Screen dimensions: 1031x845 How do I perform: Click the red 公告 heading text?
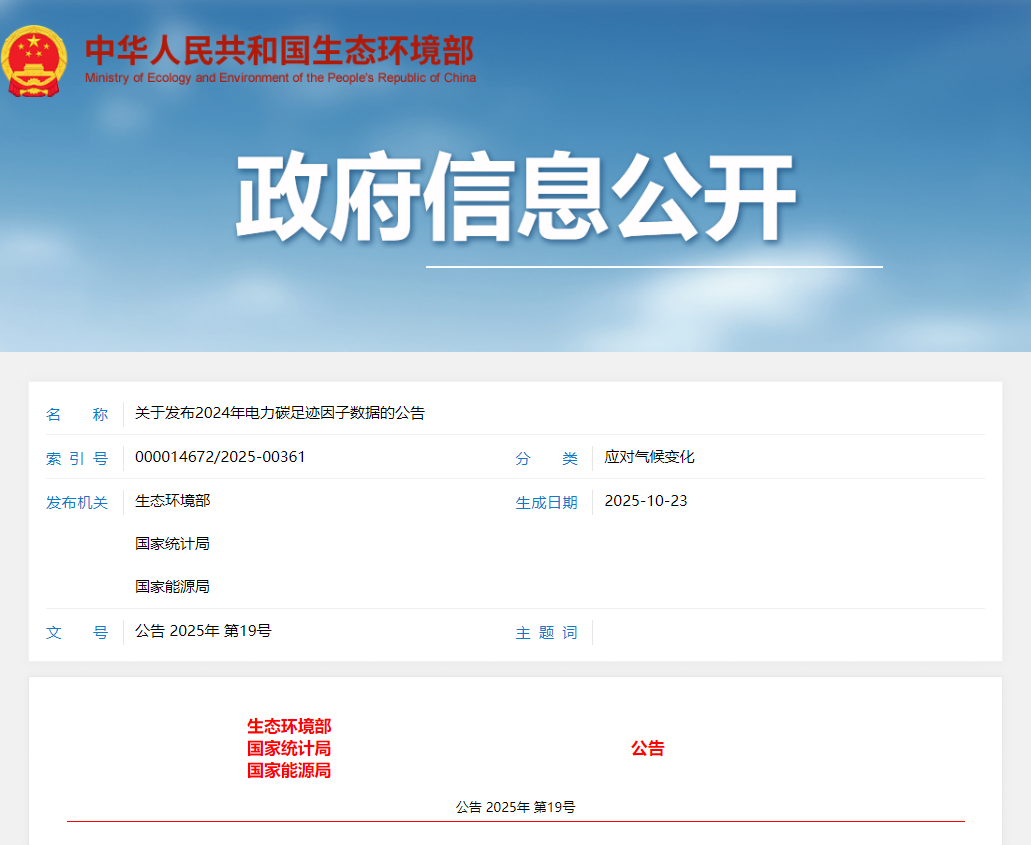pos(647,748)
